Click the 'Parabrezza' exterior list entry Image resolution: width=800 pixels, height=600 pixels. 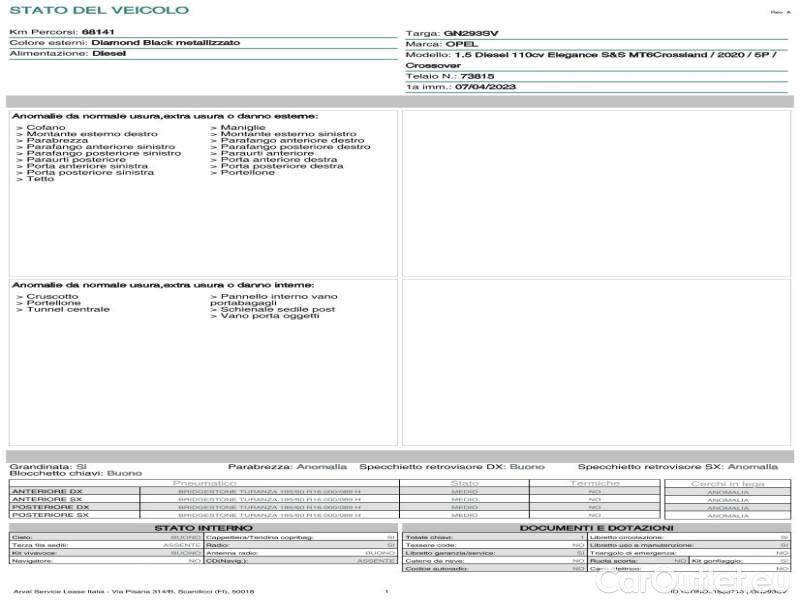57,140
